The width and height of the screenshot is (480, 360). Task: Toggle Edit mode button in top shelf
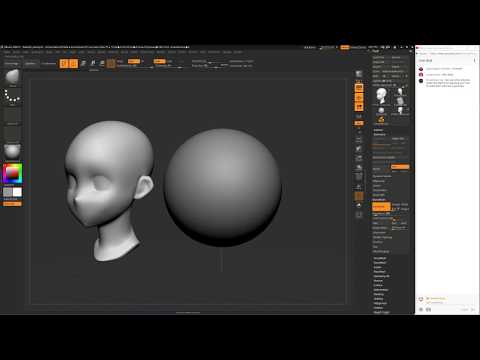(x=64, y=63)
